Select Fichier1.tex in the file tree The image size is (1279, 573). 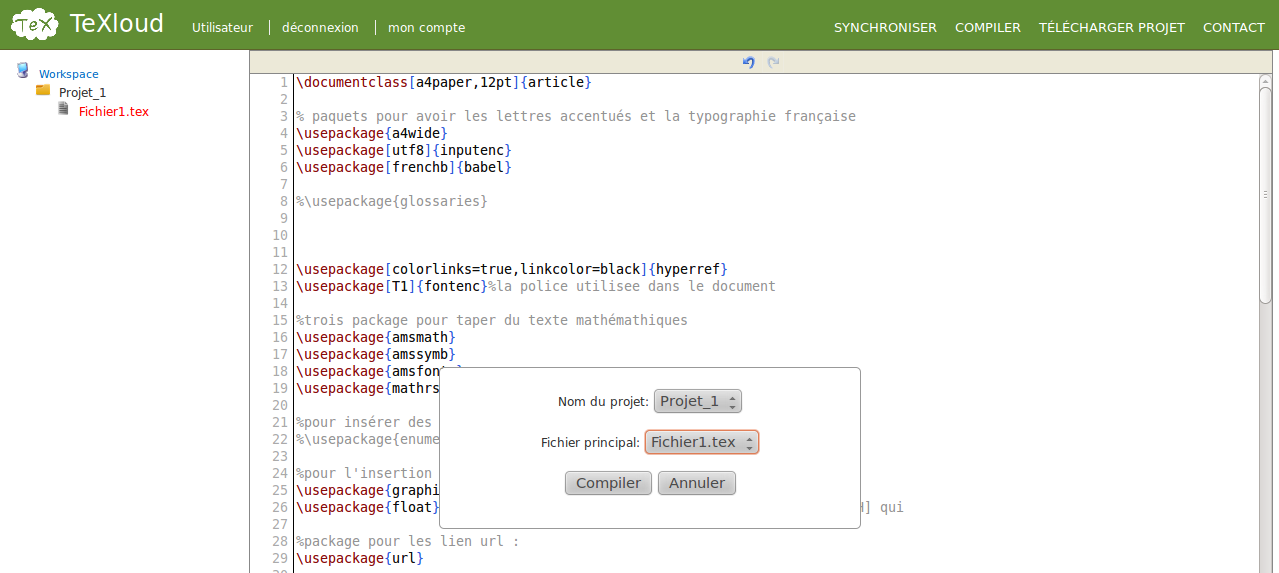pyautogui.click(x=114, y=112)
